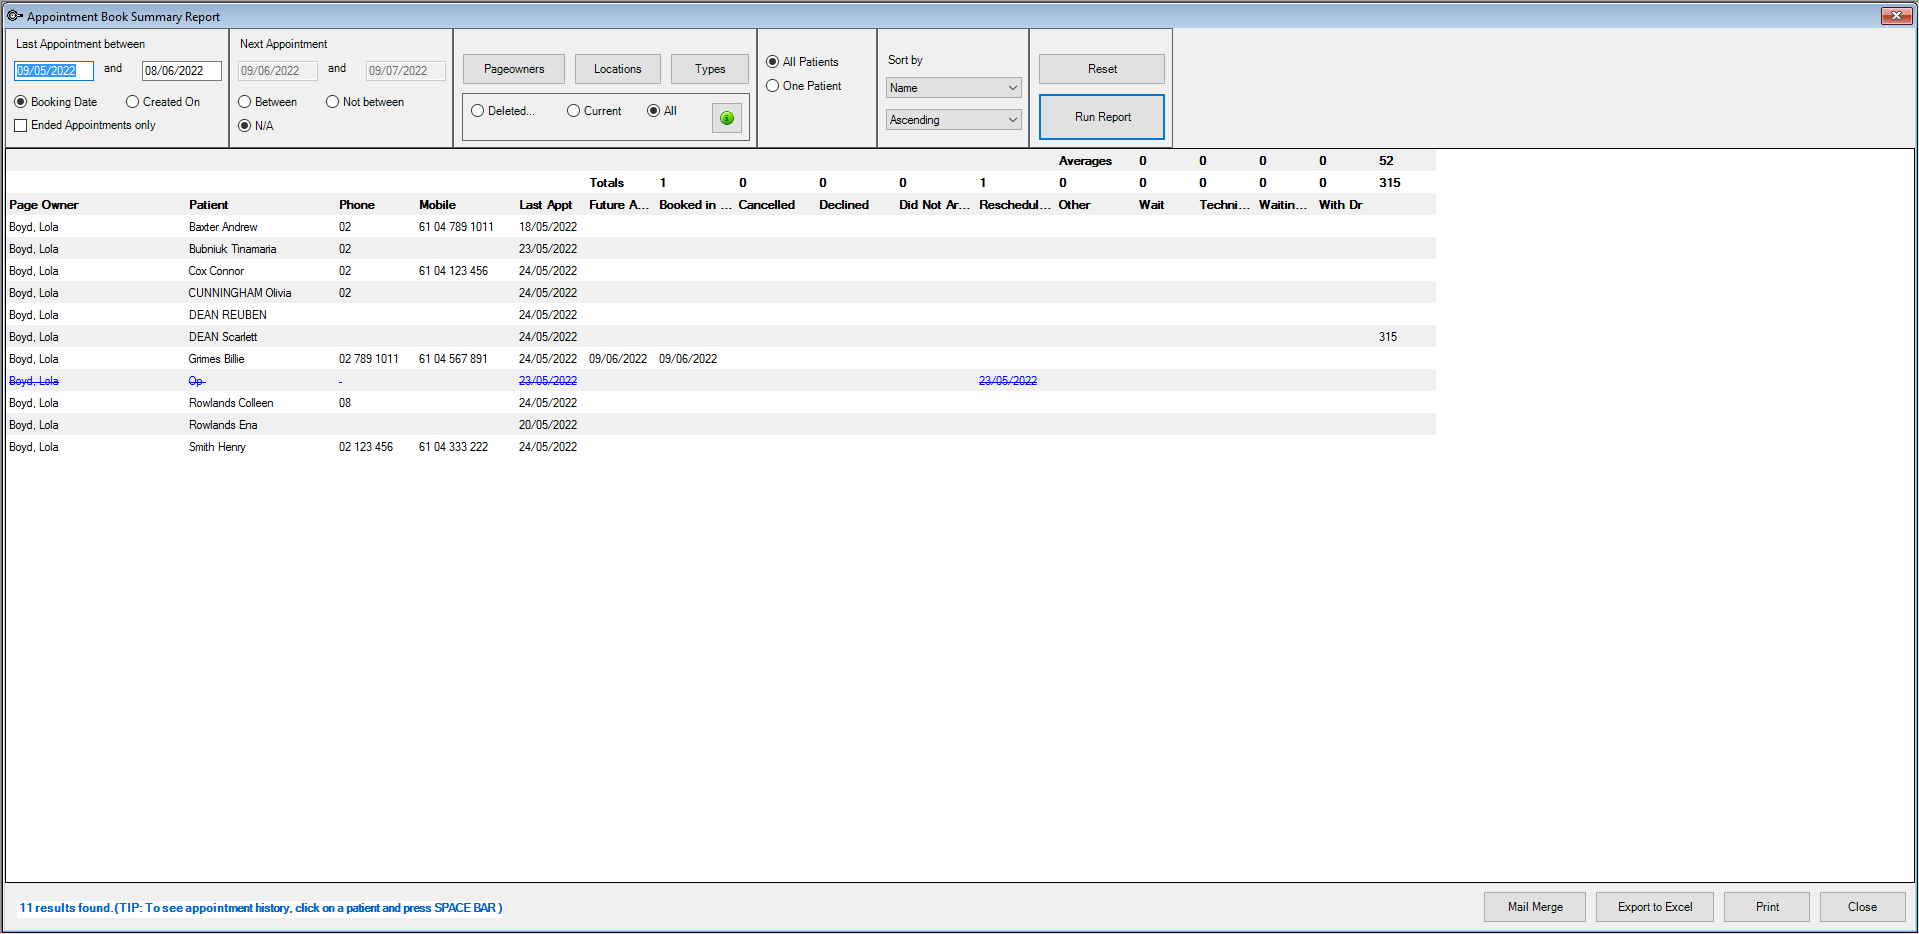1919x934 pixels.
Task: Close the Appointment Book Summary Report window
Action: (x=1896, y=15)
